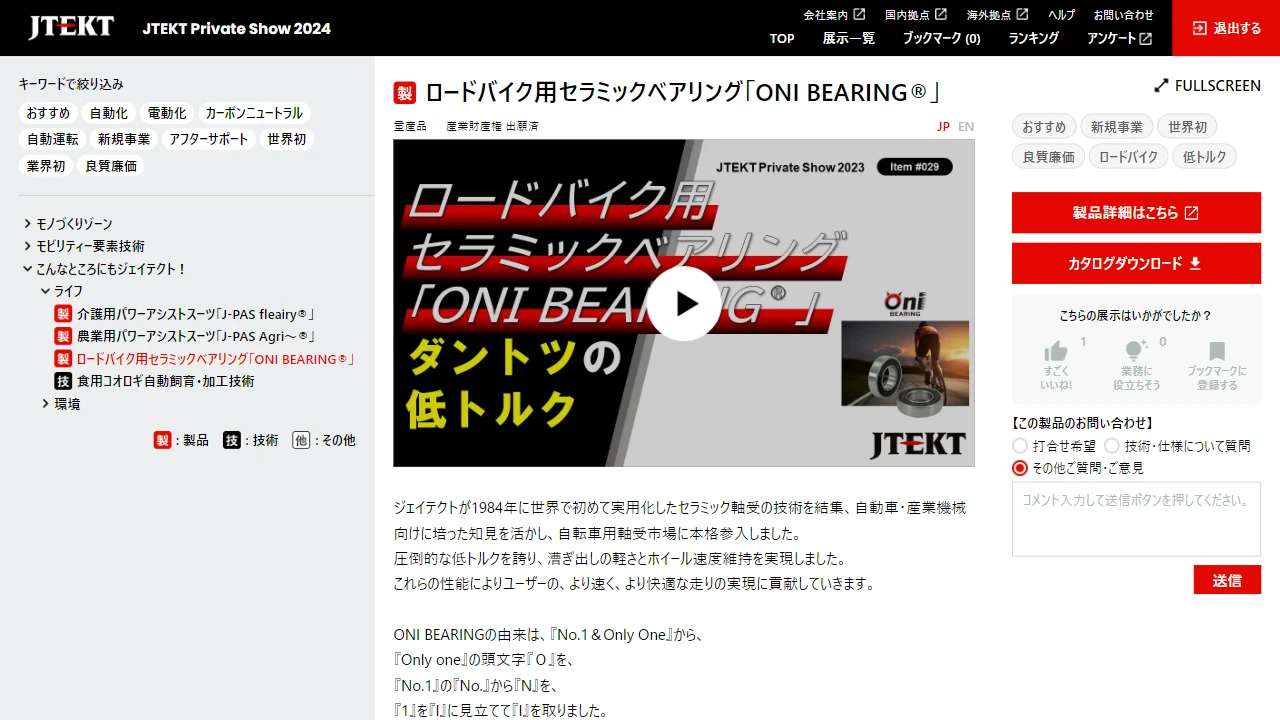The height and width of the screenshot is (720, 1280).
Task: Select 技術・仕様について質問 radio button
Action: pyautogui.click(x=1111, y=446)
